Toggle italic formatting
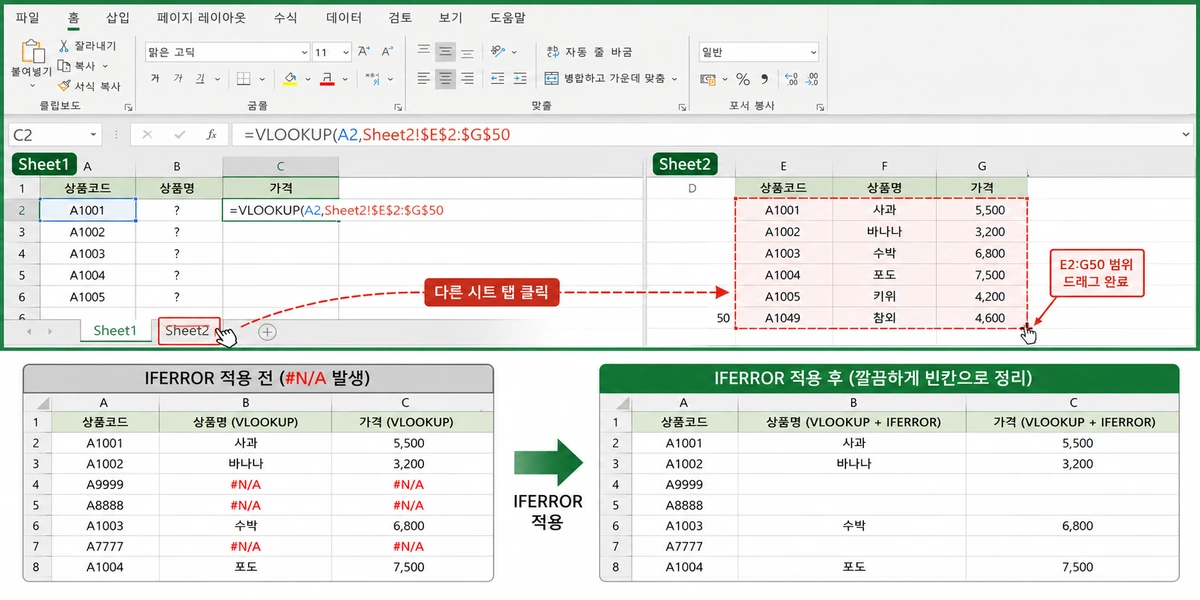 pos(177,78)
